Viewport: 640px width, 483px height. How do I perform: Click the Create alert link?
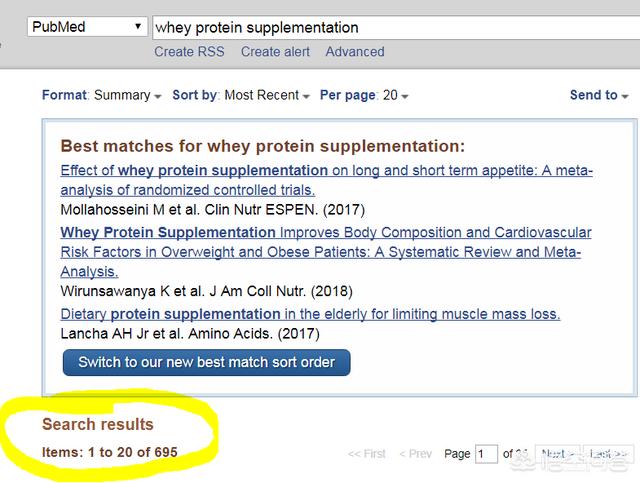[x=275, y=52]
